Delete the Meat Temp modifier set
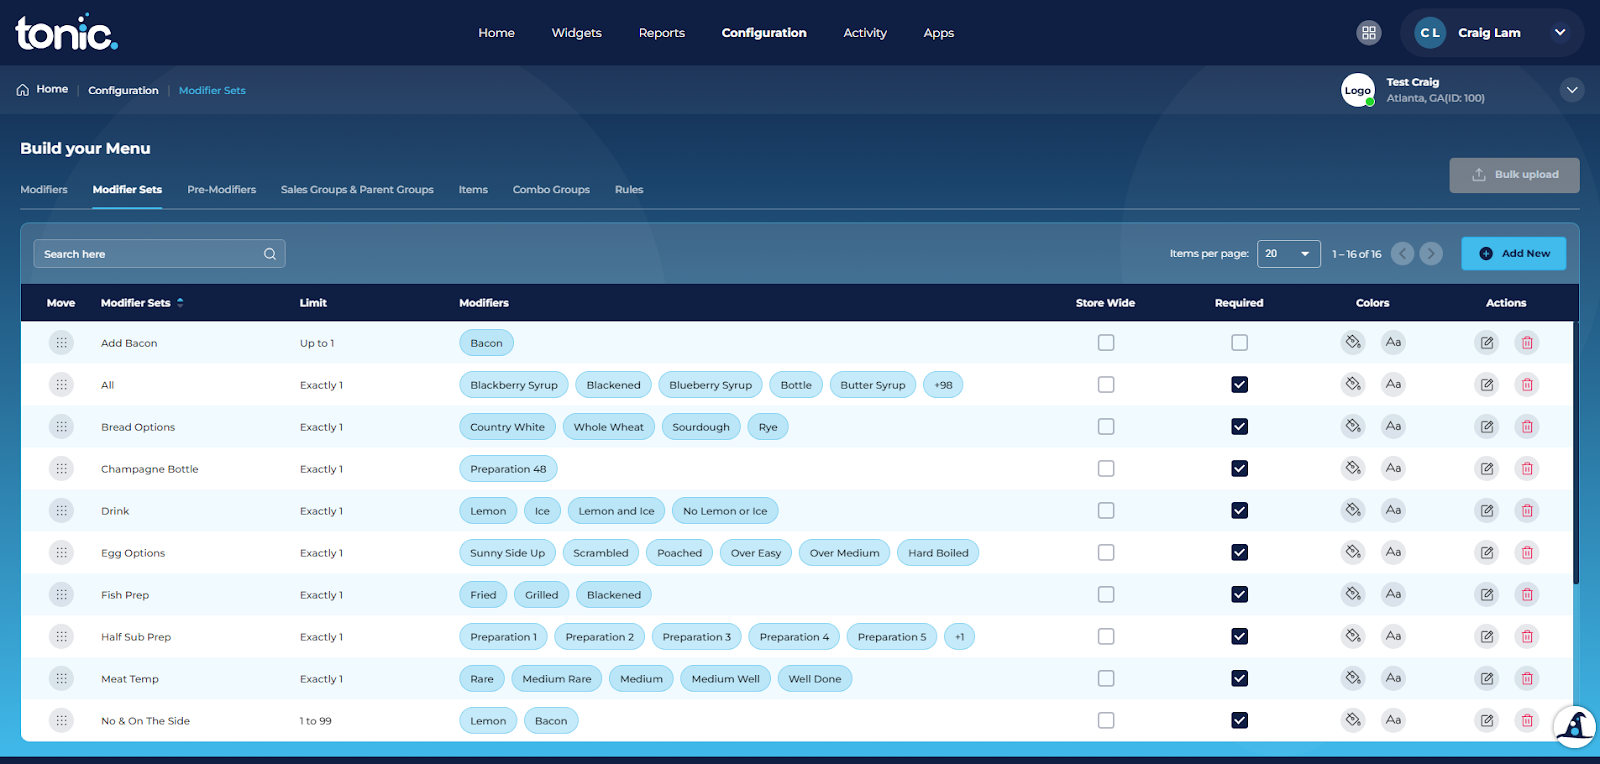The width and height of the screenshot is (1600, 764). 1527,679
